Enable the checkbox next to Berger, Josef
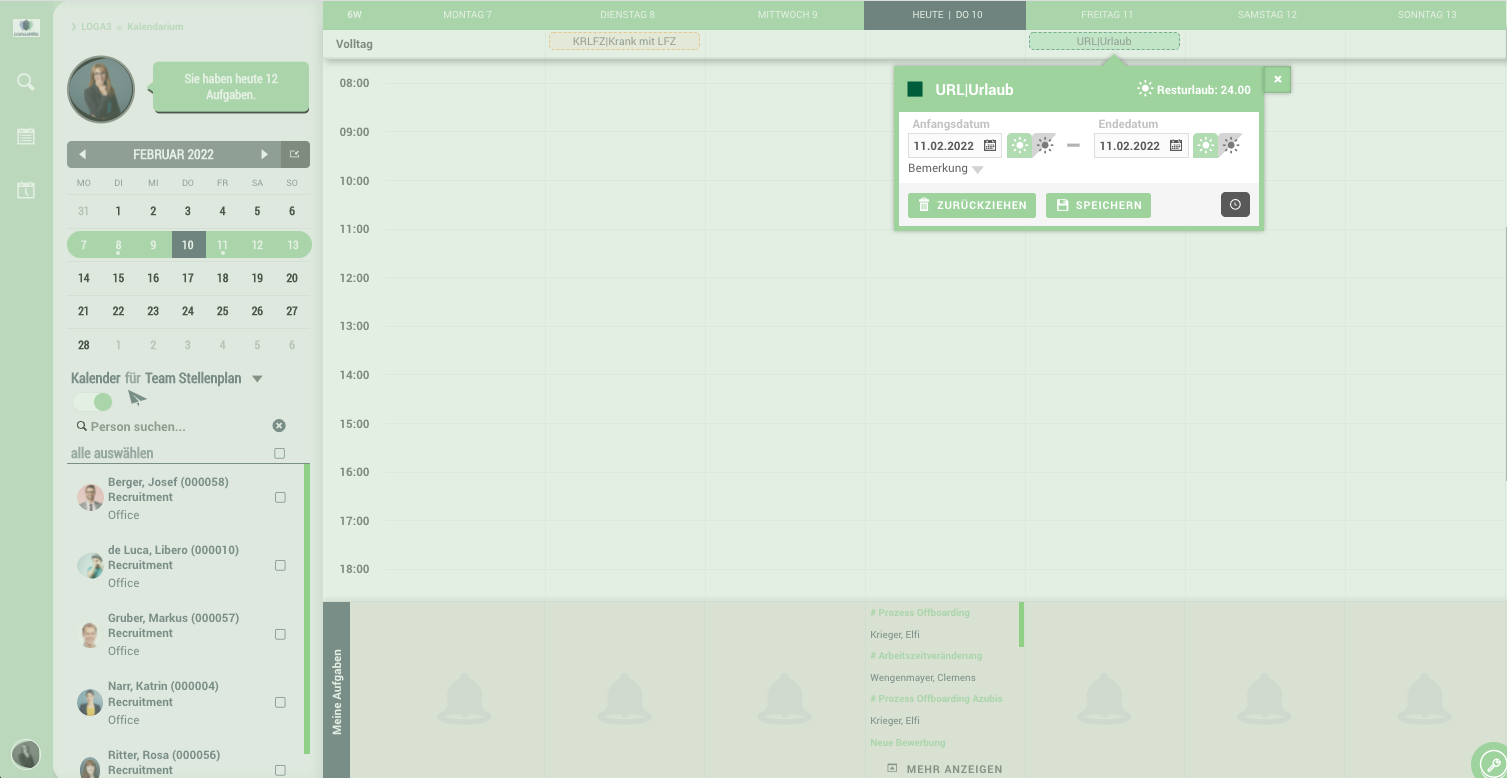Screen dimensions: 1507x778 tap(279, 496)
